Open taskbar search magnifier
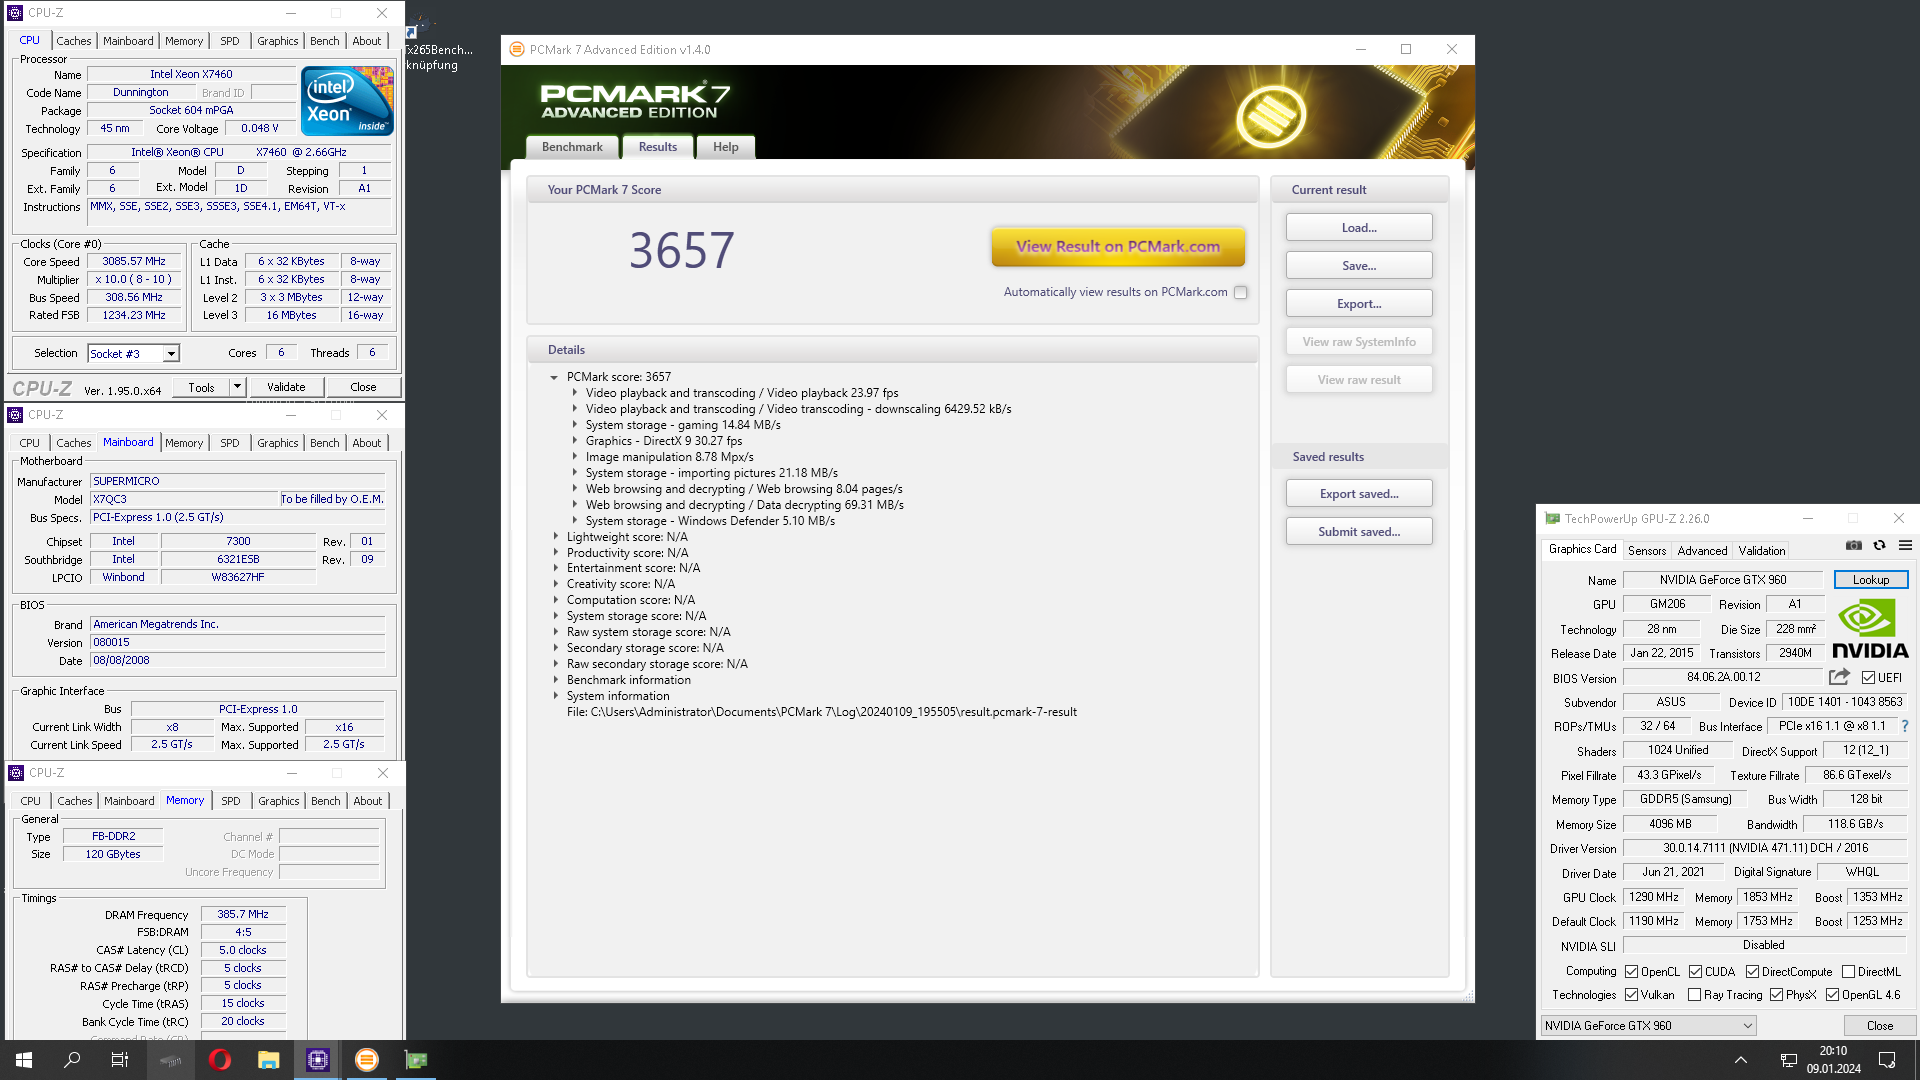1920x1080 pixels. click(x=72, y=1060)
